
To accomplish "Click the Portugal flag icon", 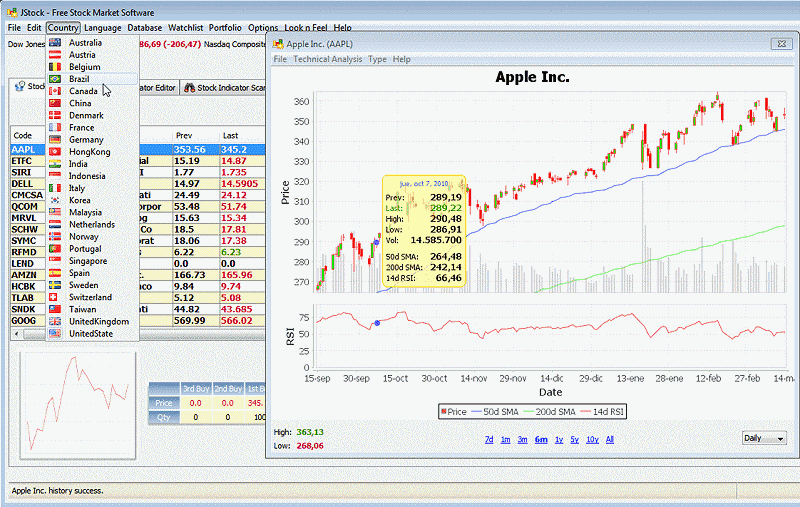I will pyautogui.click(x=55, y=248).
